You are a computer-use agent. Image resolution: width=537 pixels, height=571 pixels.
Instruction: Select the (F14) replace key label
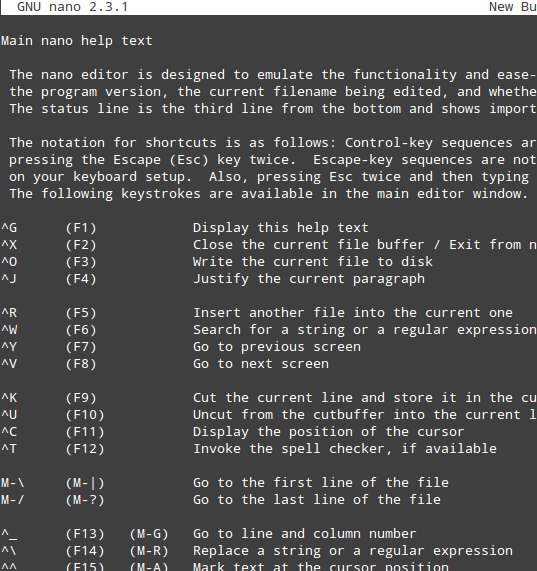[x=85, y=551]
